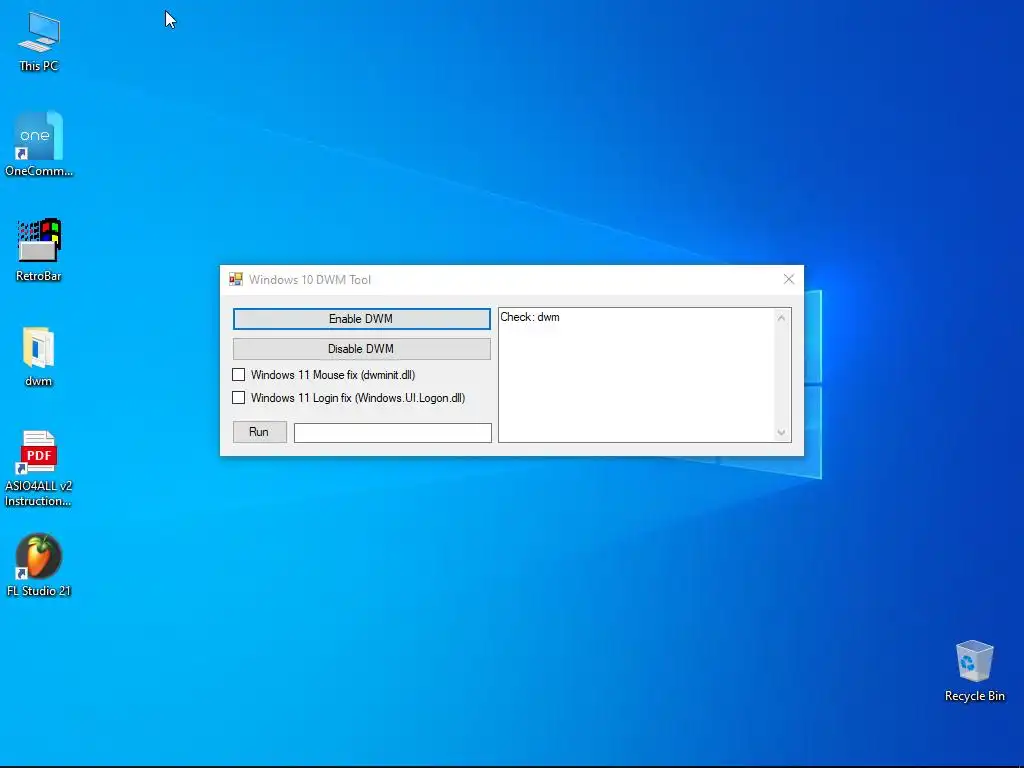Click the Enable DWM button
The width and height of the screenshot is (1024, 768).
(361, 319)
